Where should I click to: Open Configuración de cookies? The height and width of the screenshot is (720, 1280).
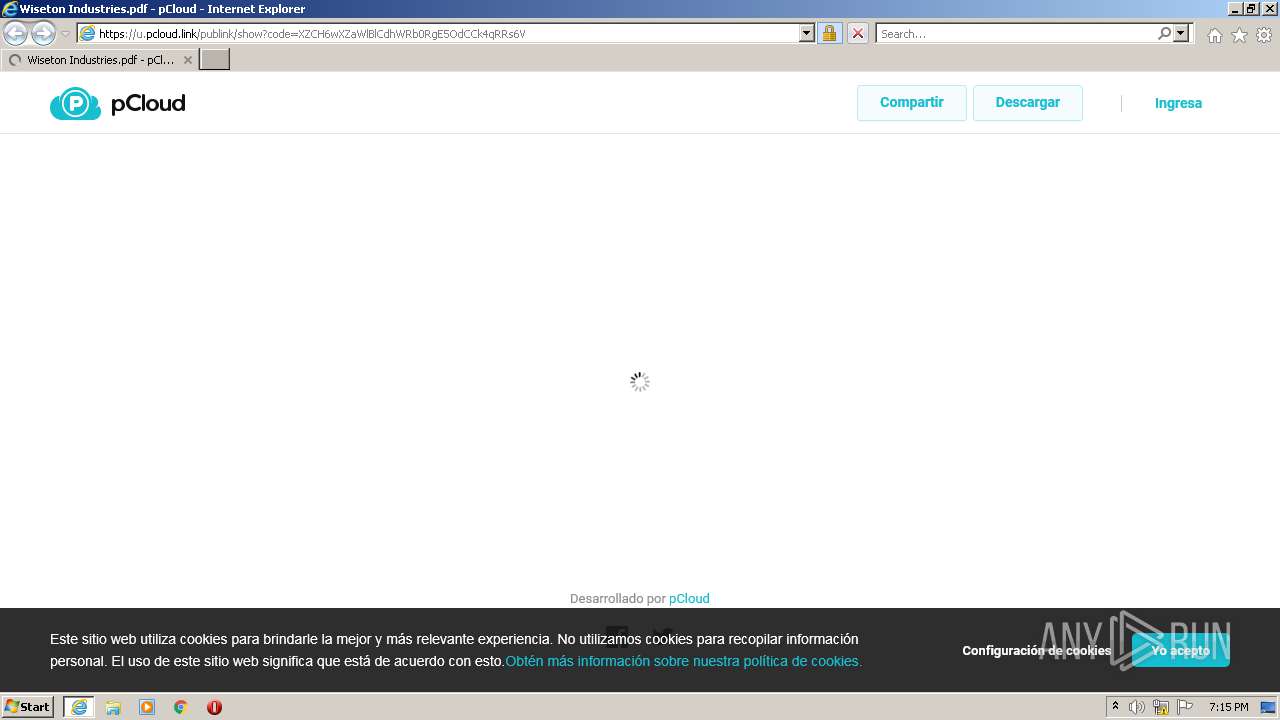tap(1036, 650)
